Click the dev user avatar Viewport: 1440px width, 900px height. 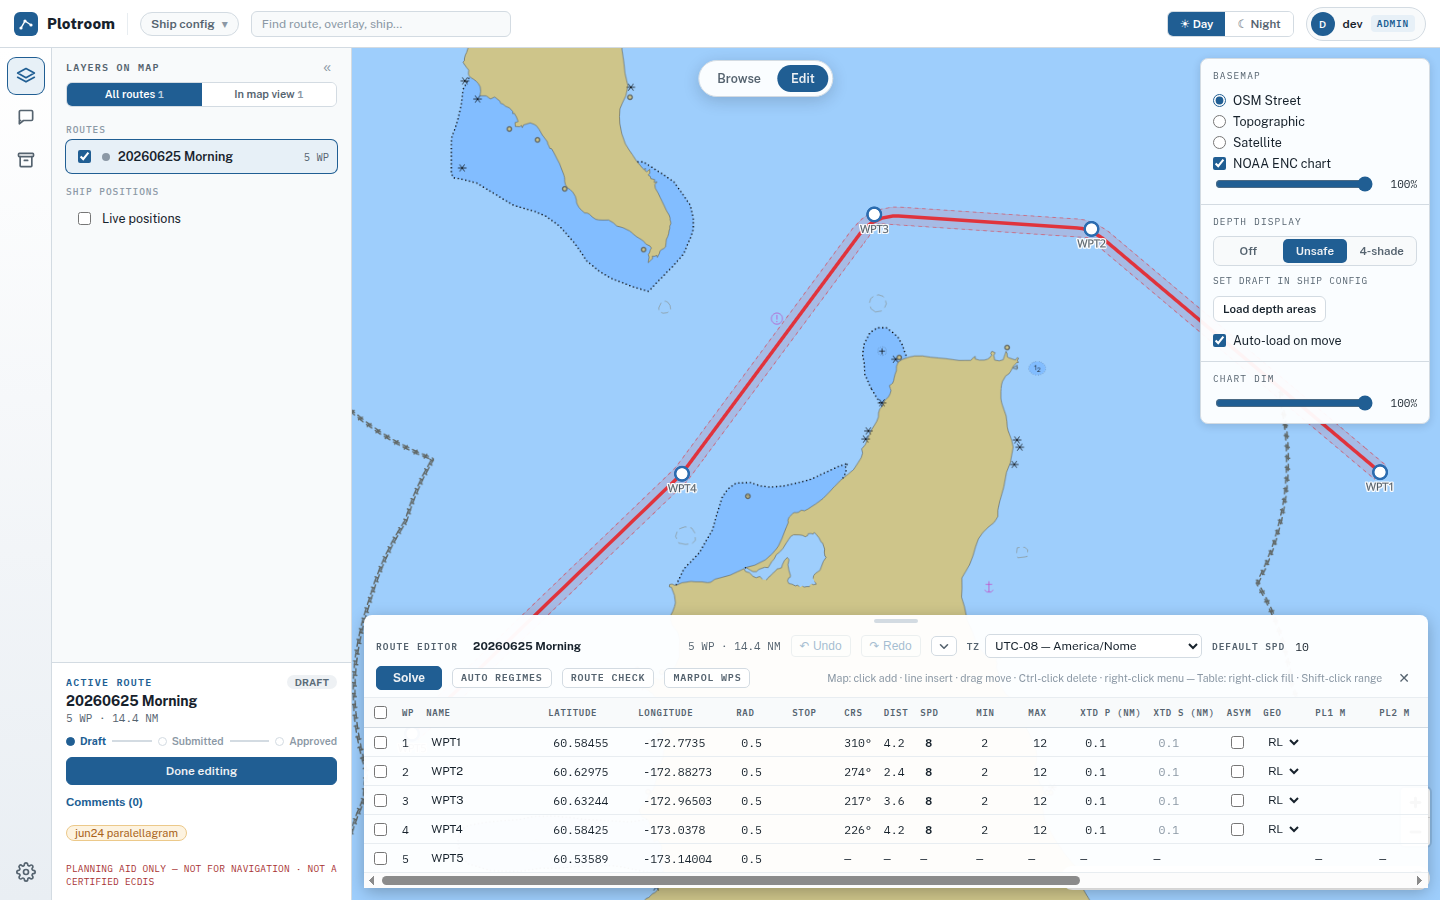coord(1322,24)
